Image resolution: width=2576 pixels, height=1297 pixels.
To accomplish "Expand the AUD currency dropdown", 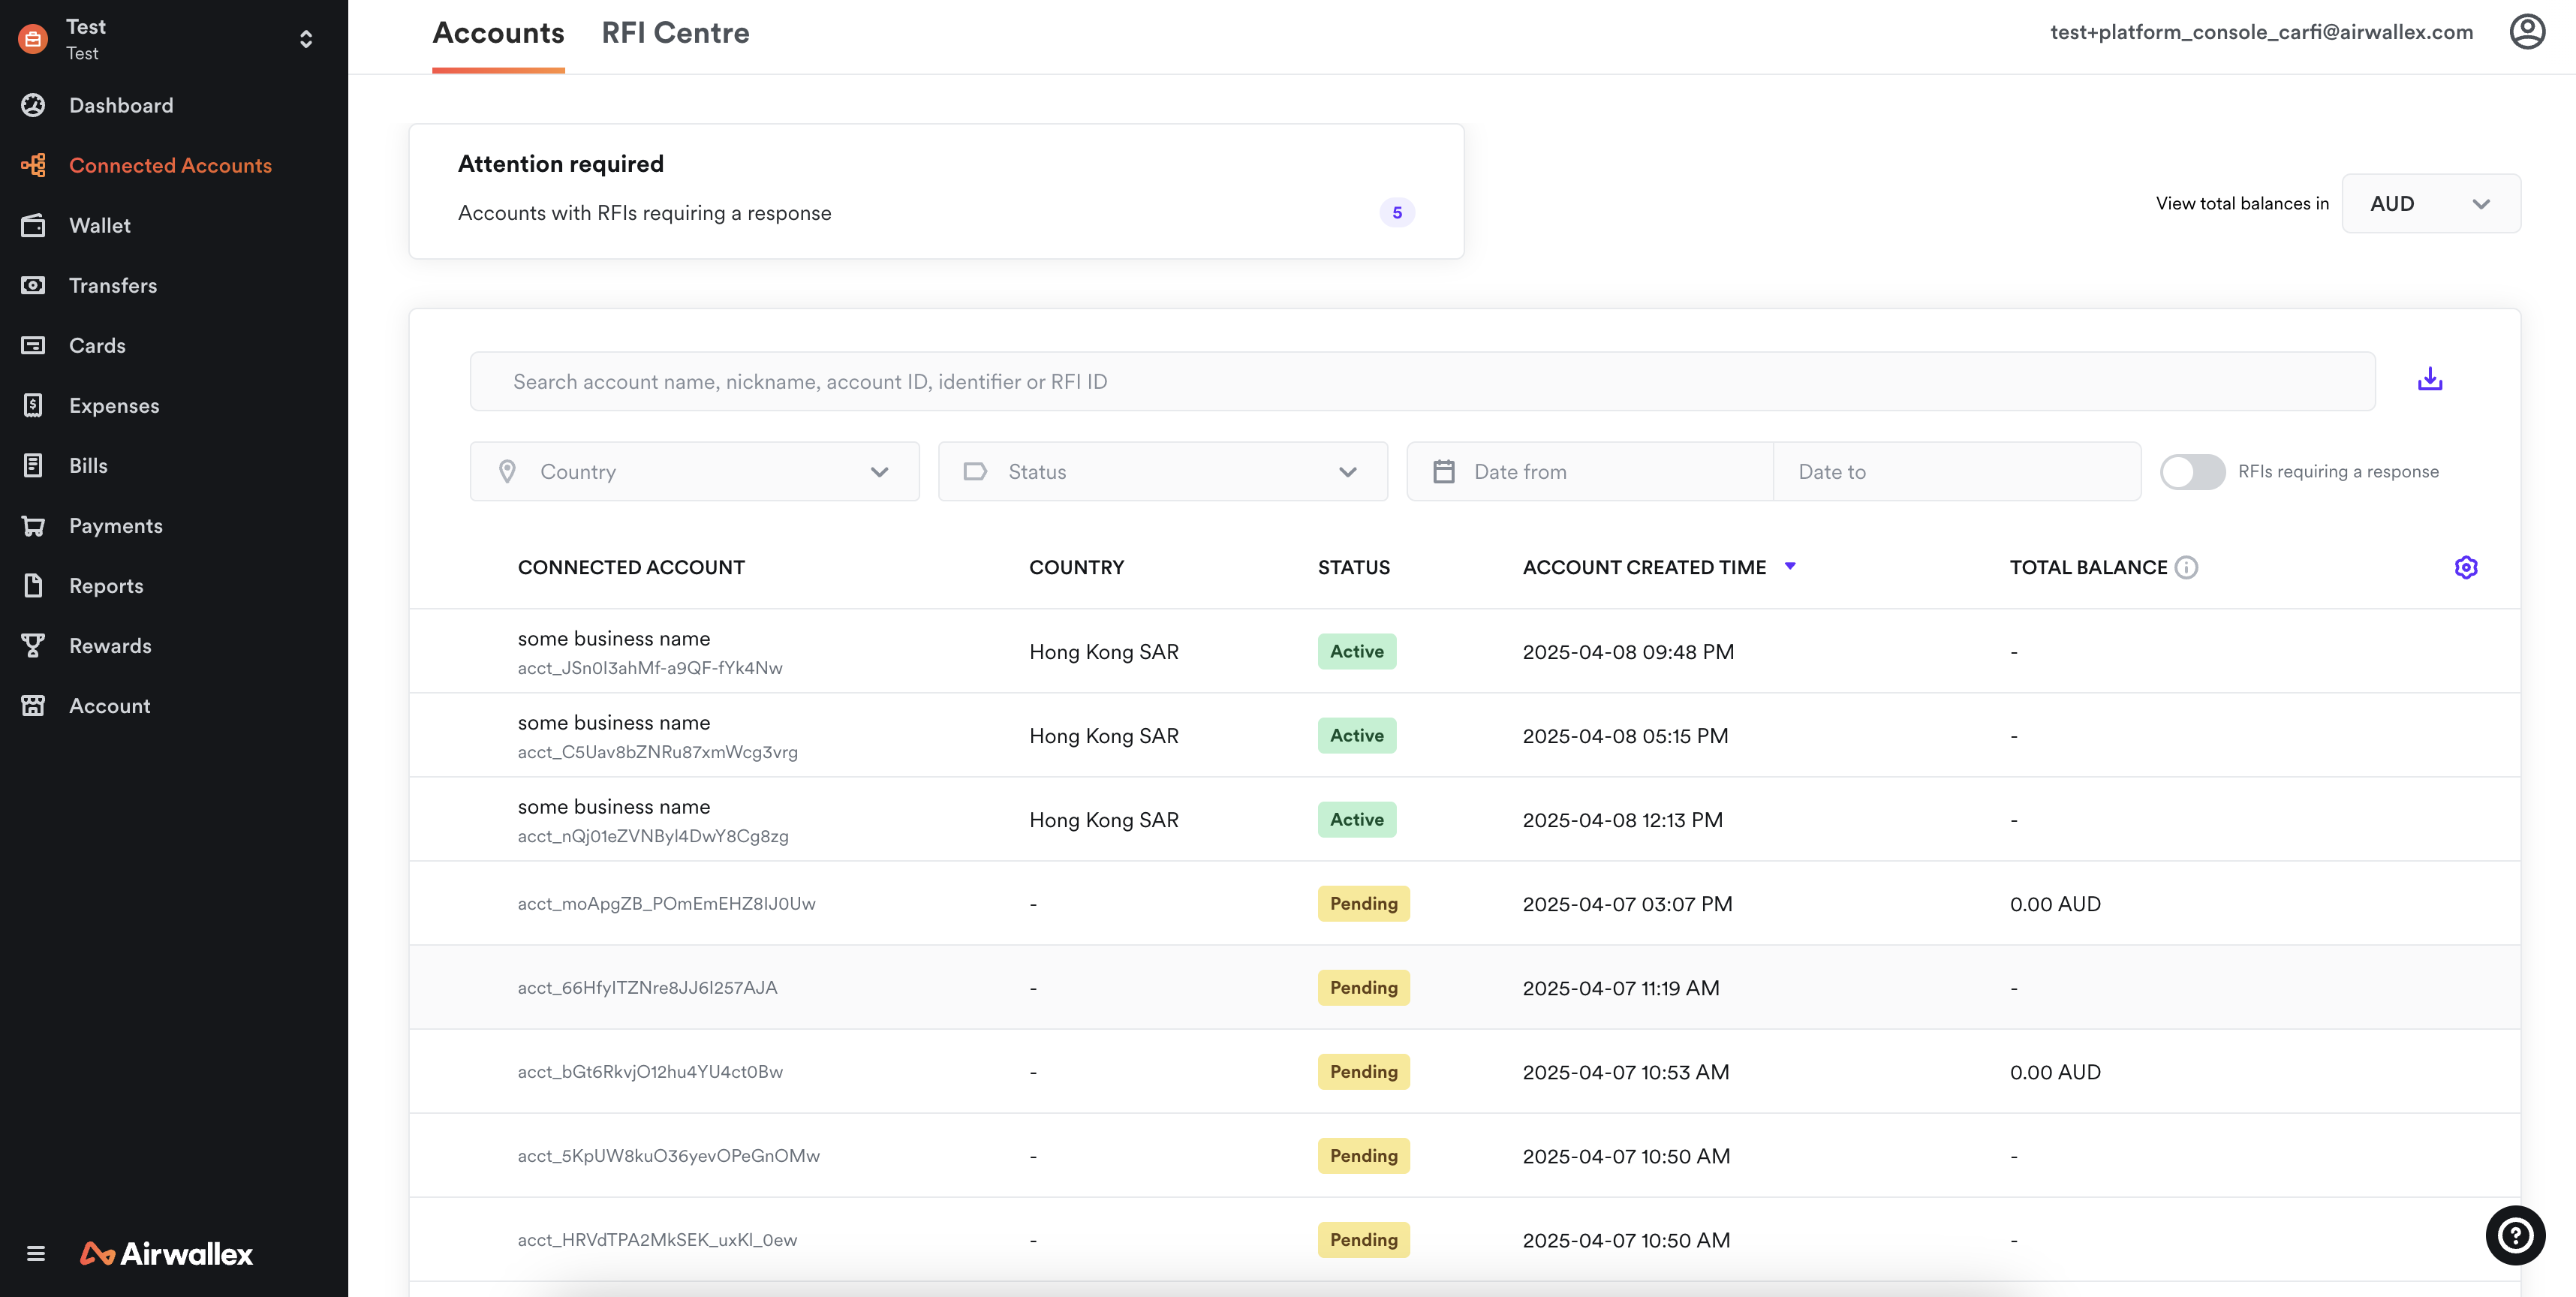I will pyautogui.click(x=2430, y=204).
